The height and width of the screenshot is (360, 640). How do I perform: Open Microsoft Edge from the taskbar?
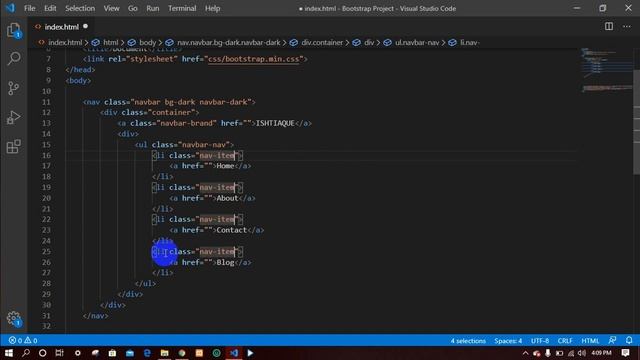pos(147,353)
